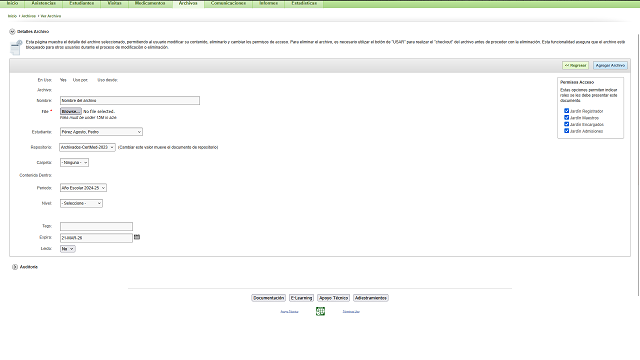Collapse the Detalles Archivo section

point(12,31)
